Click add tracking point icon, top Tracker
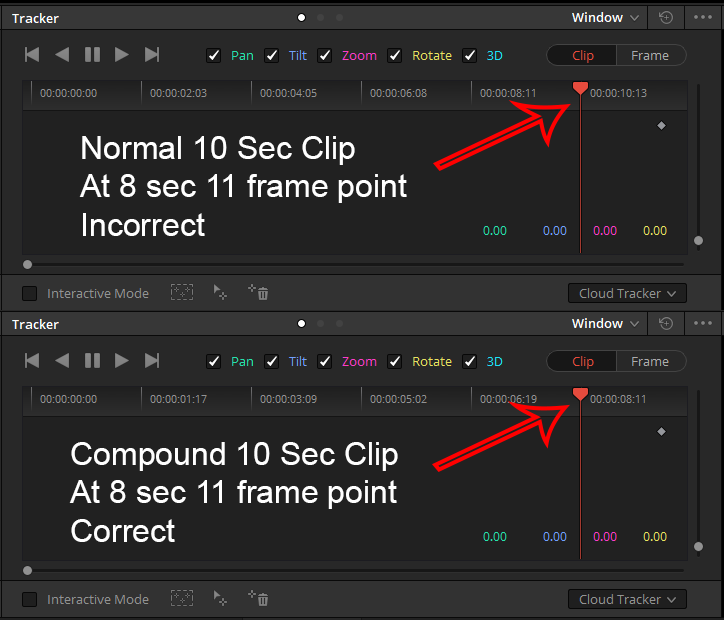724x620 pixels. click(220, 292)
